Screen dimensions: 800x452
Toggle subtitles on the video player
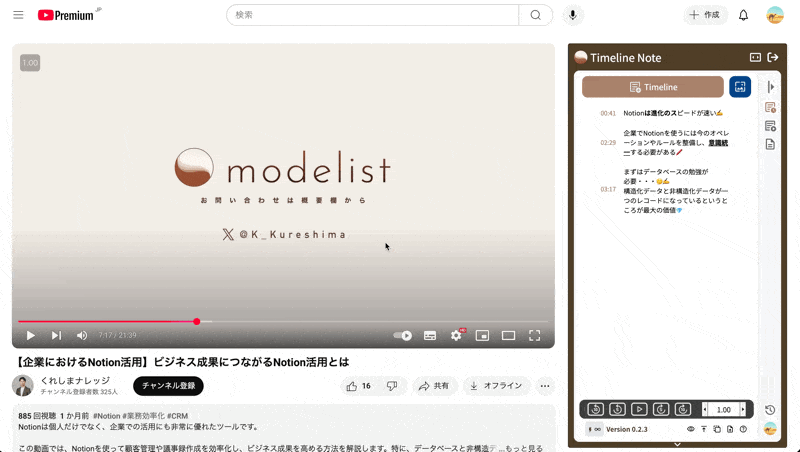[x=430, y=335]
